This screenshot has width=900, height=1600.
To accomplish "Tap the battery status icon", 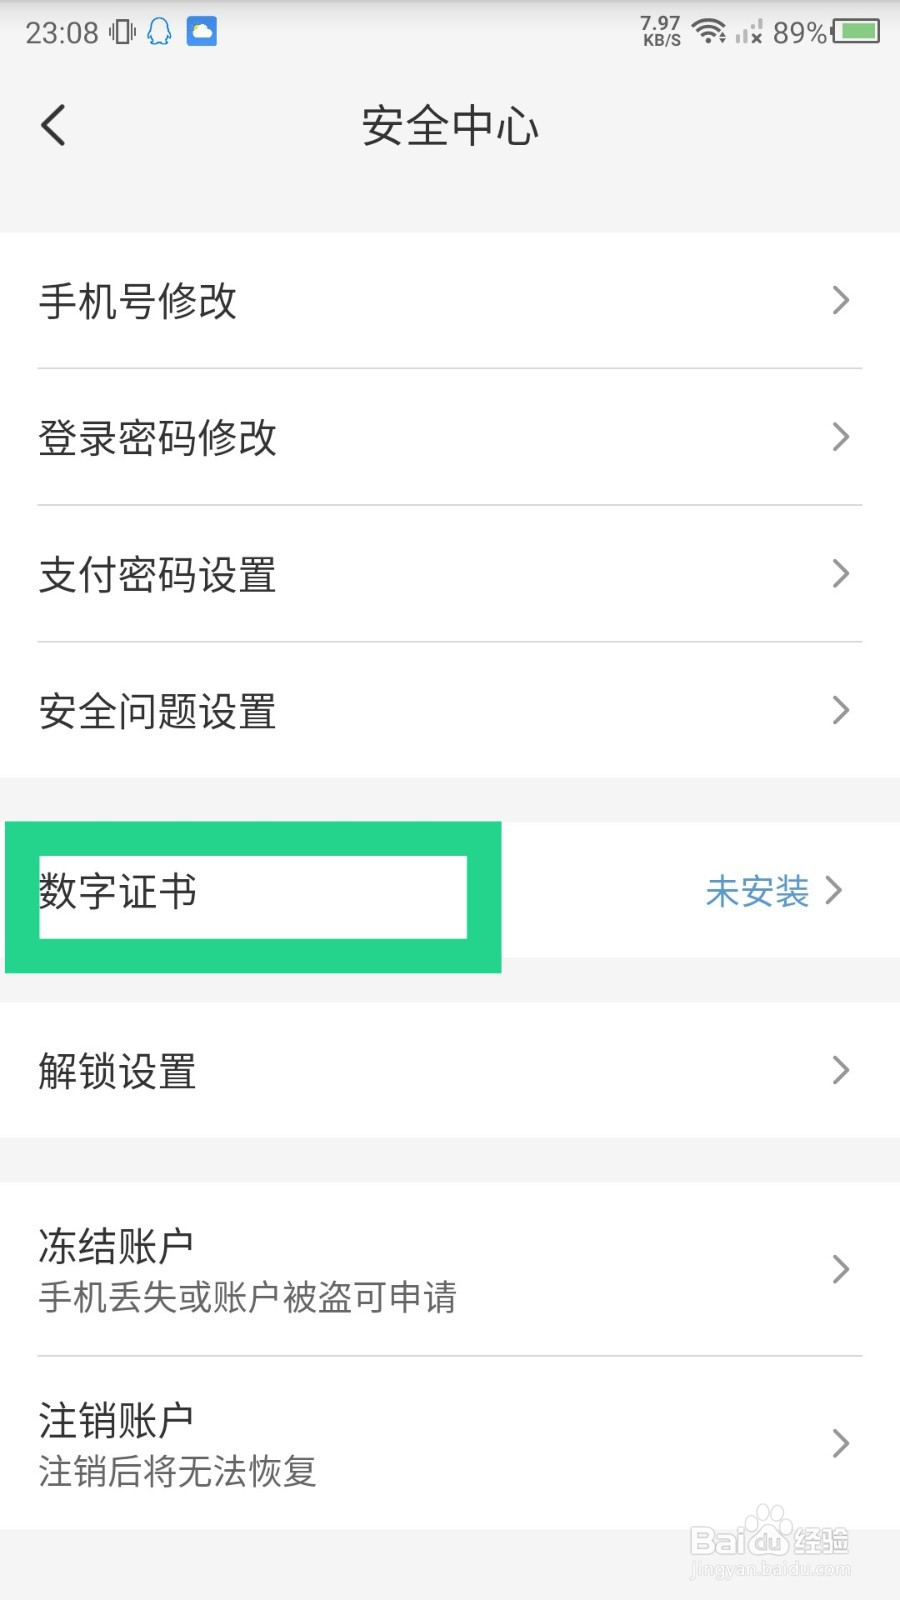I will (x=857, y=32).
